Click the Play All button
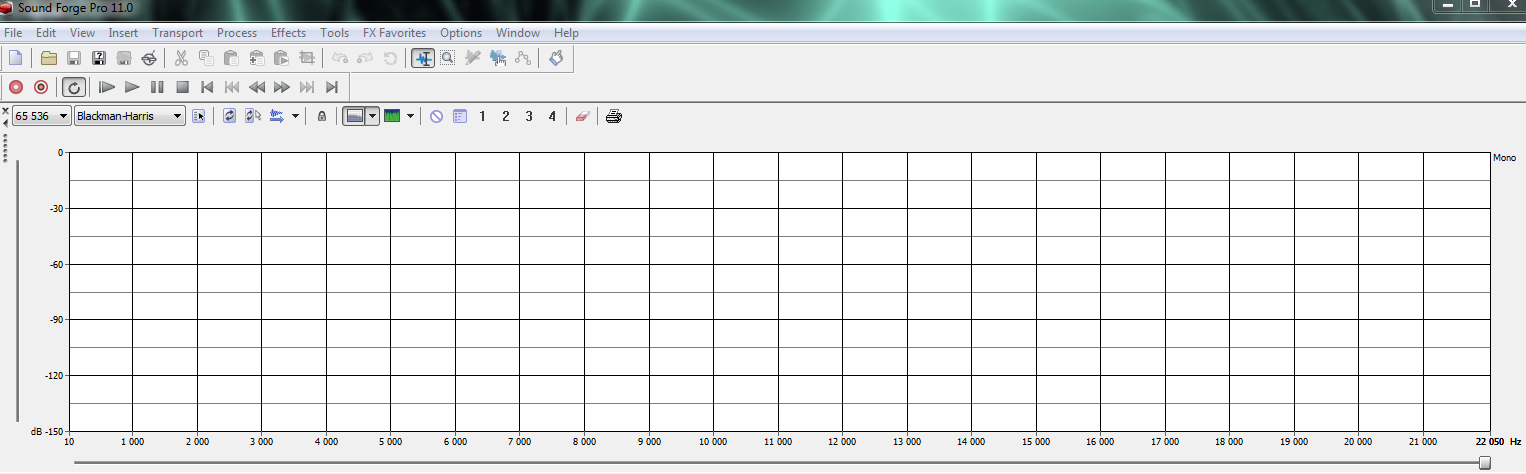The image size is (1526, 474). point(107,87)
